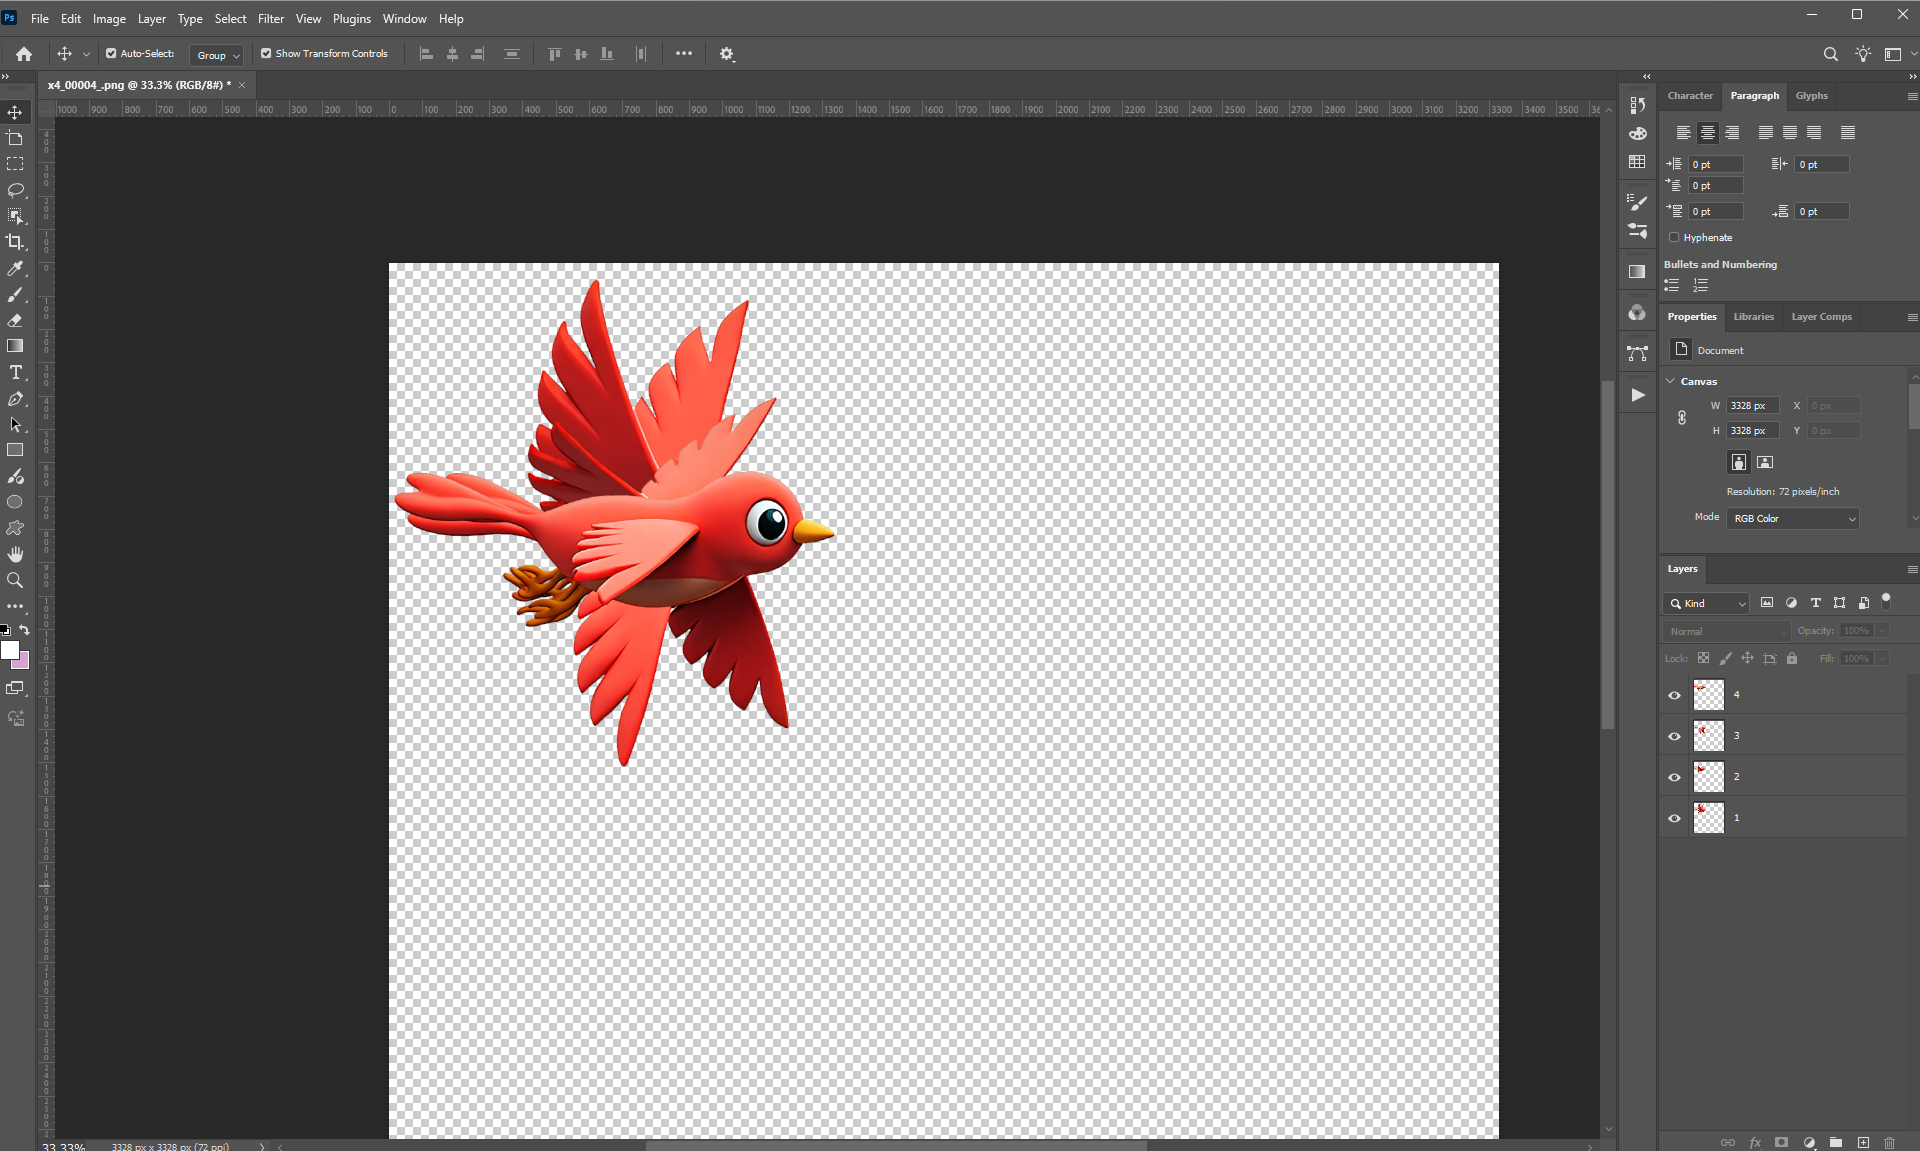Open the Group auto-select dropdown

(217, 55)
